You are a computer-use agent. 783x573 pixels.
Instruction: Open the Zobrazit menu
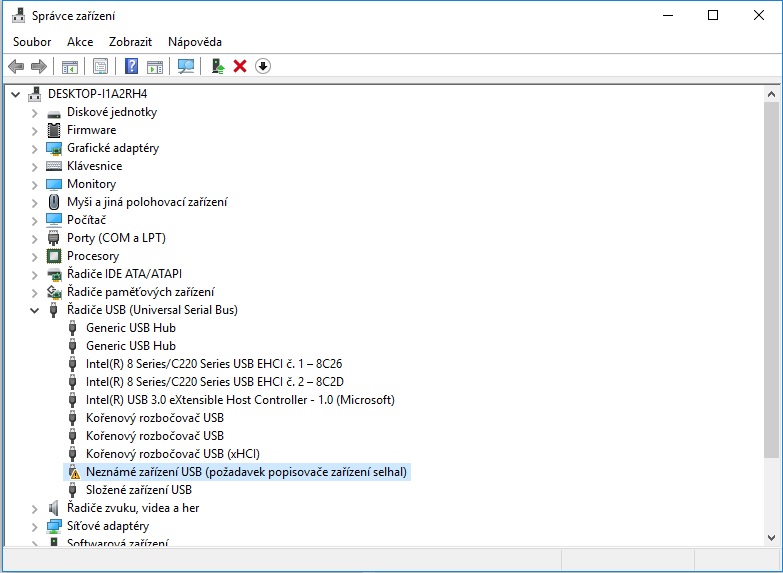pyautogui.click(x=130, y=42)
